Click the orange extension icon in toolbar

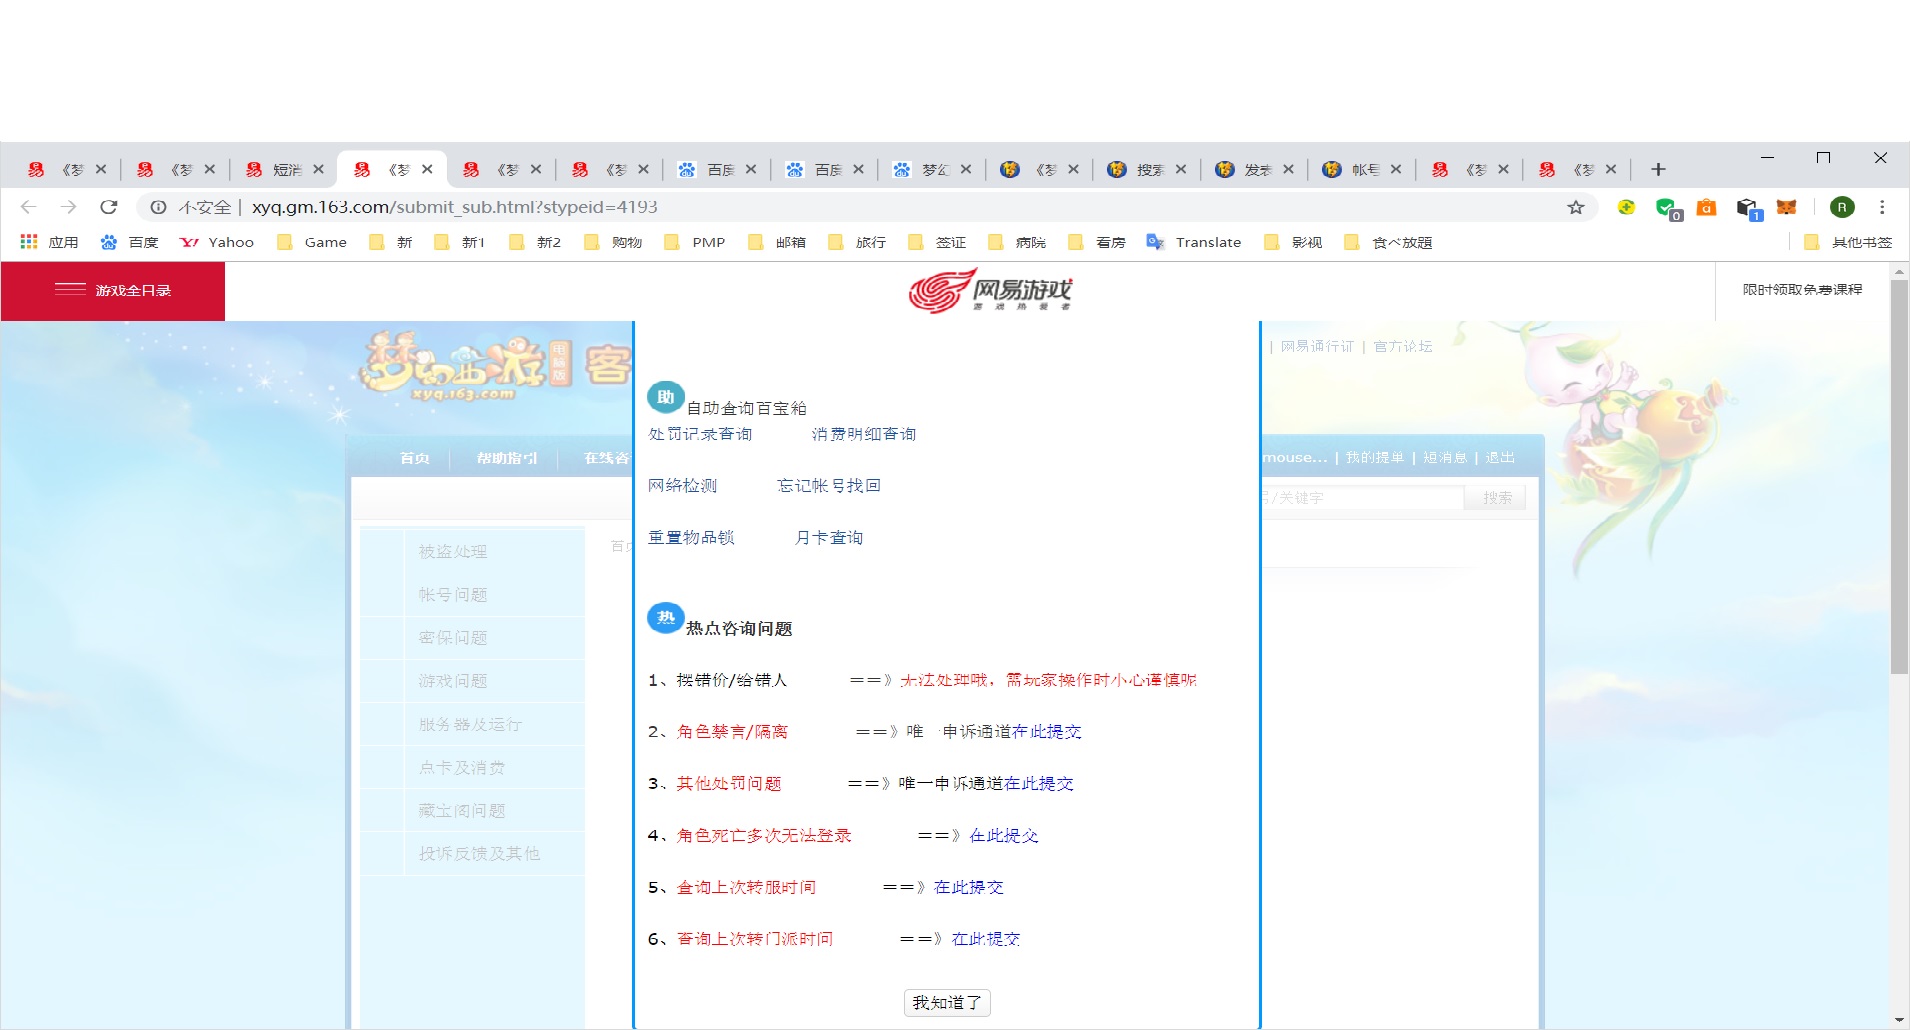[1707, 207]
